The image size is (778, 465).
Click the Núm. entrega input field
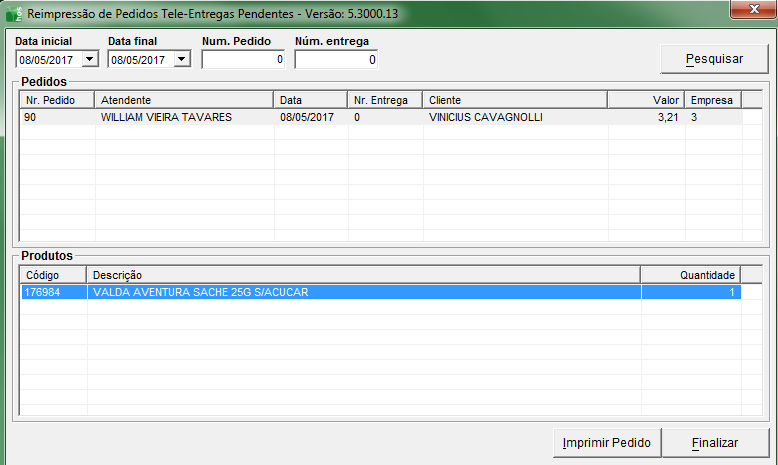pyautogui.click(x=336, y=60)
